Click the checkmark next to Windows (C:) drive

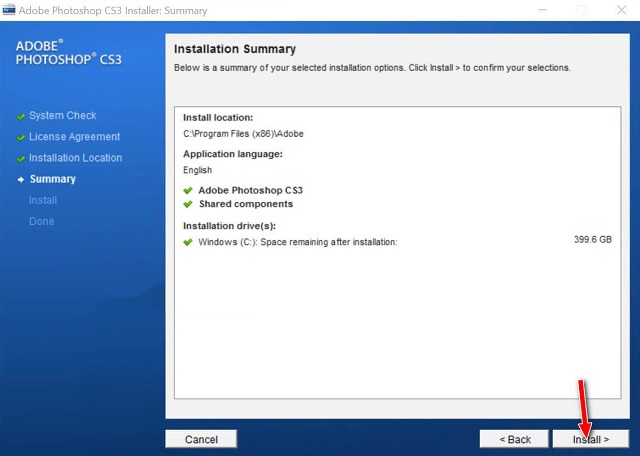(x=188, y=242)
